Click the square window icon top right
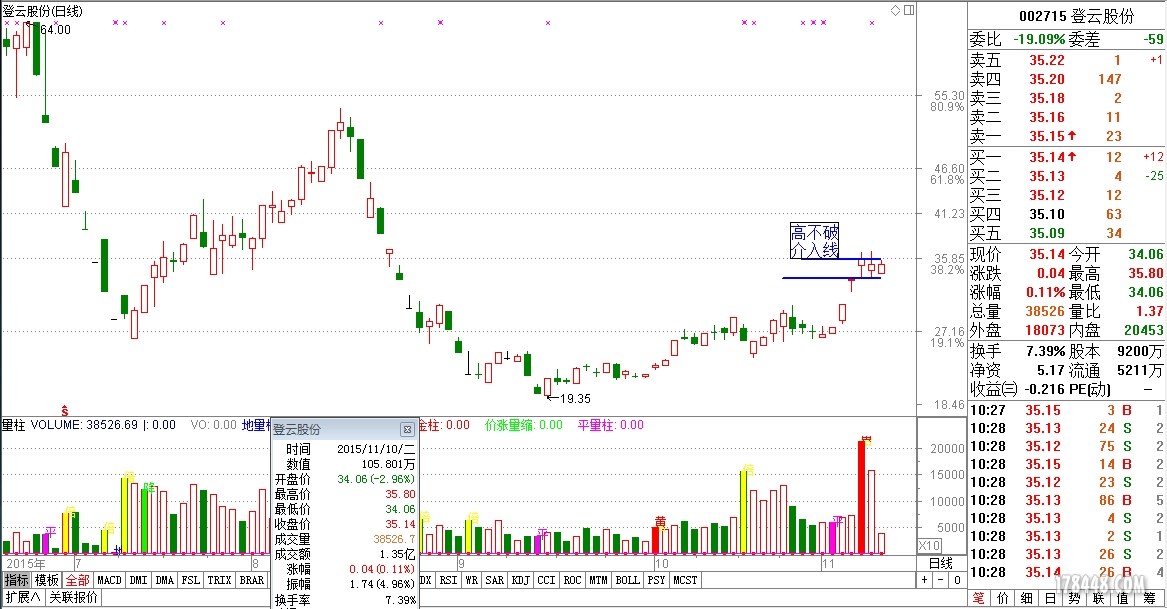Screen dimensions: 1167x609 pyautogui.click(x=908, y=8)
